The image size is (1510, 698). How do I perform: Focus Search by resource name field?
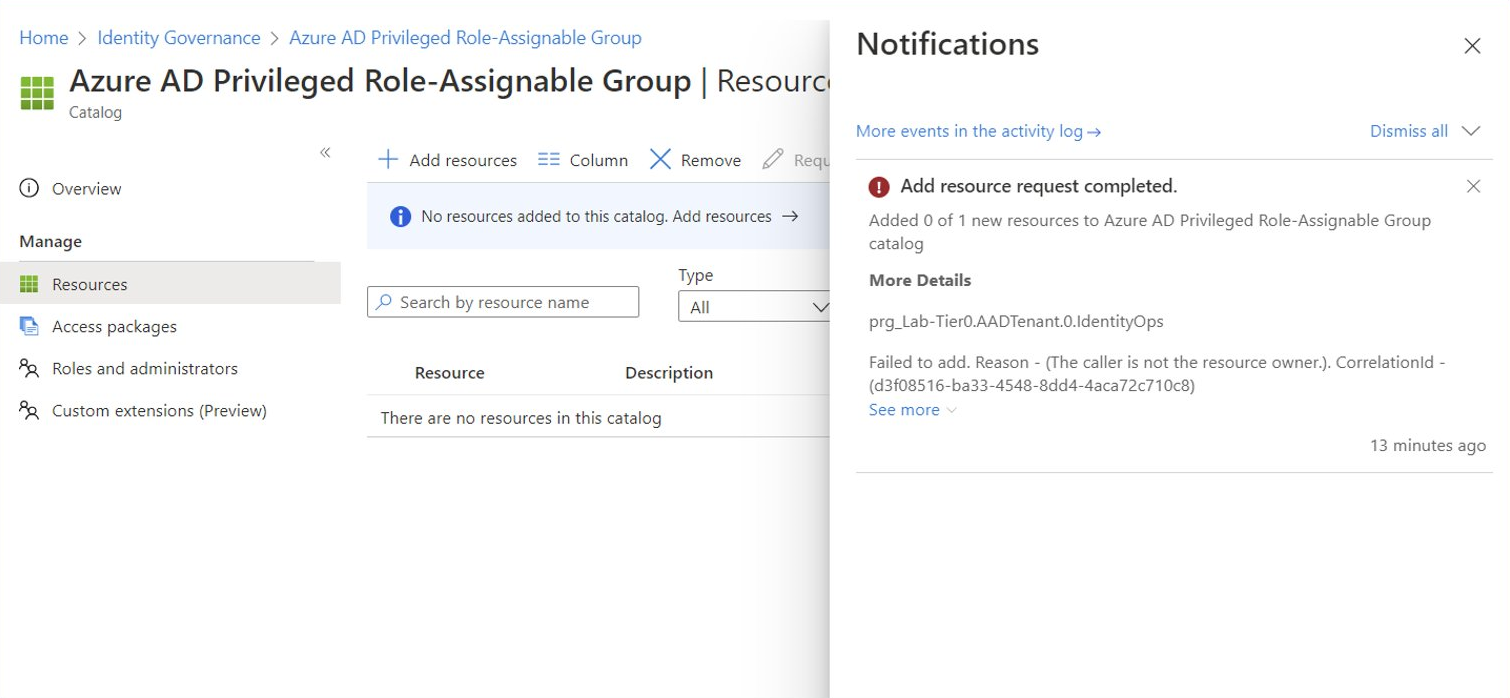(x=503, y=302)
